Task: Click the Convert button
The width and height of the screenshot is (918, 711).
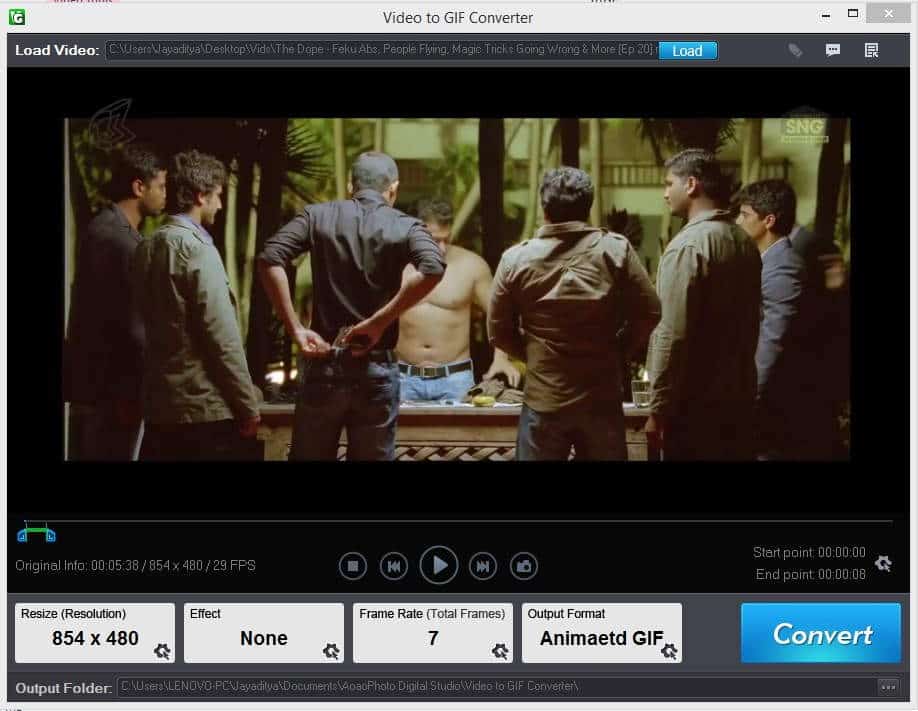Action: coord(820,633)
